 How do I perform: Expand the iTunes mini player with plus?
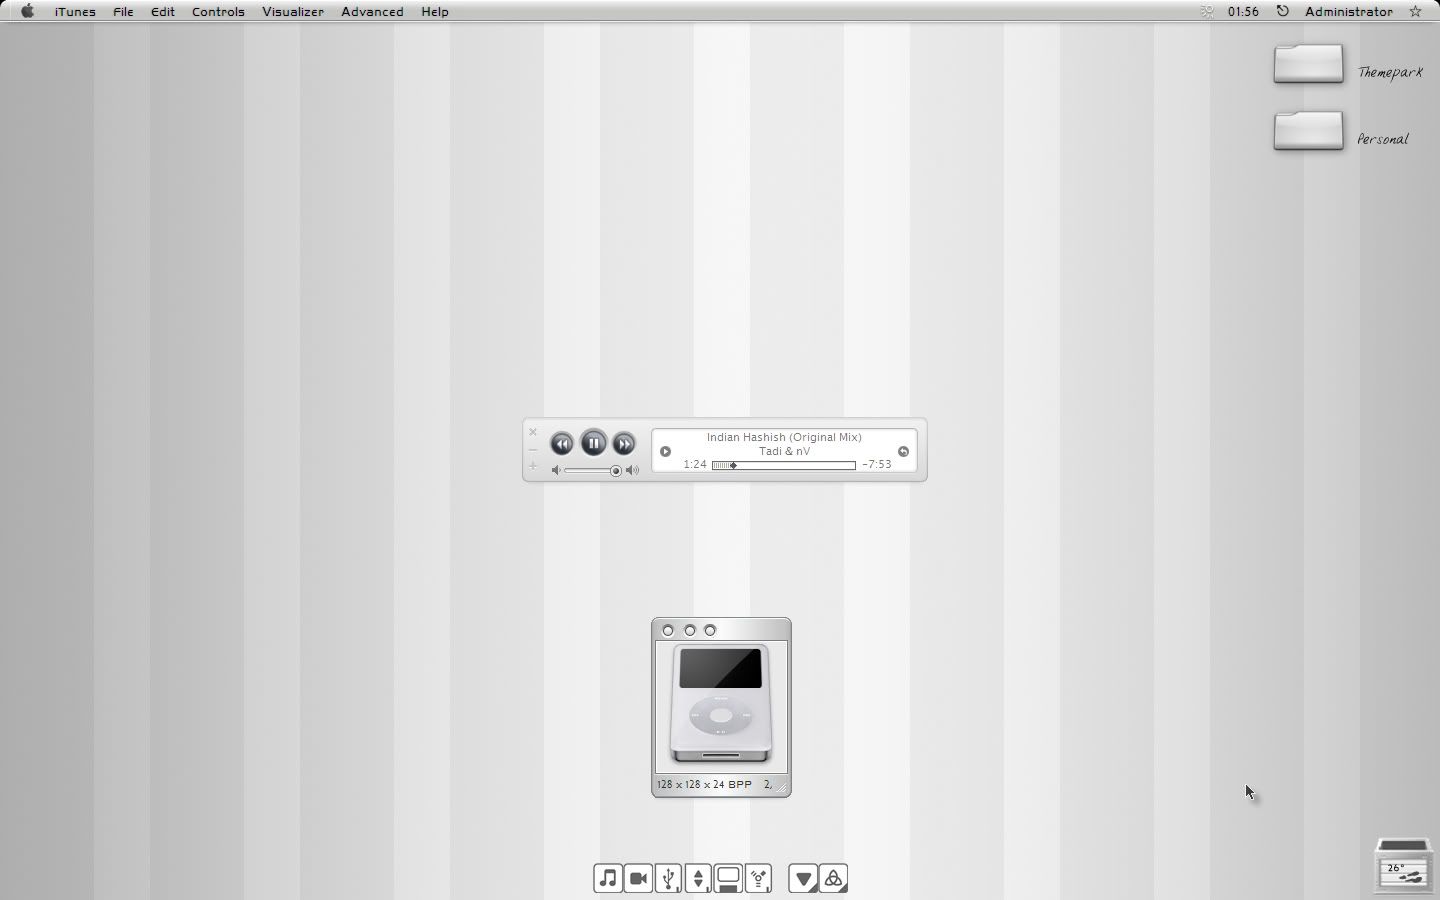(x=533, y=467)
